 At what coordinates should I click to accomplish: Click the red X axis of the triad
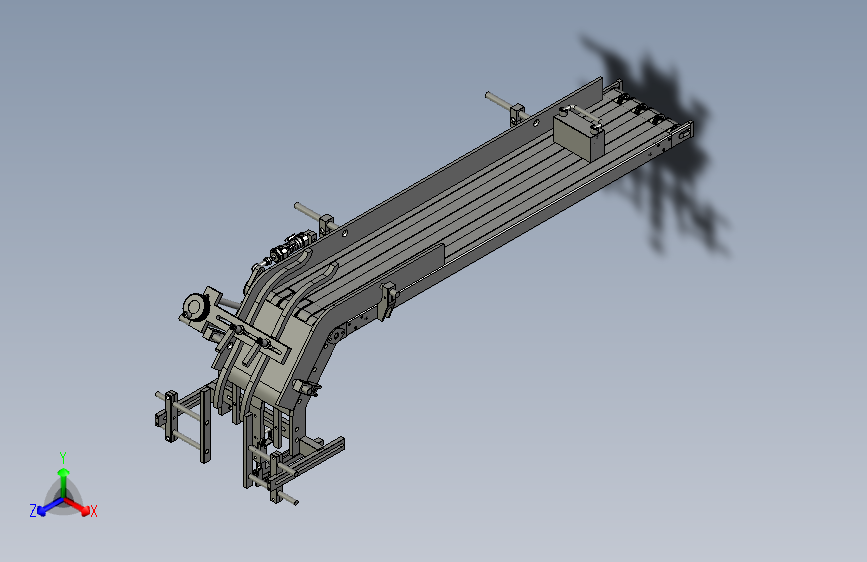78,506
